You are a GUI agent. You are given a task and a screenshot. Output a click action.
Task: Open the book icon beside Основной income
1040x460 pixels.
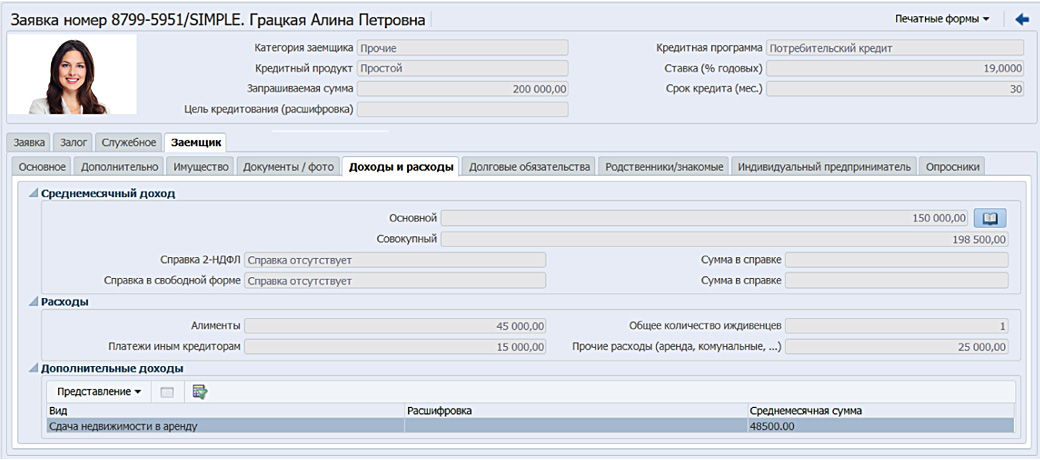coord(990,218)
